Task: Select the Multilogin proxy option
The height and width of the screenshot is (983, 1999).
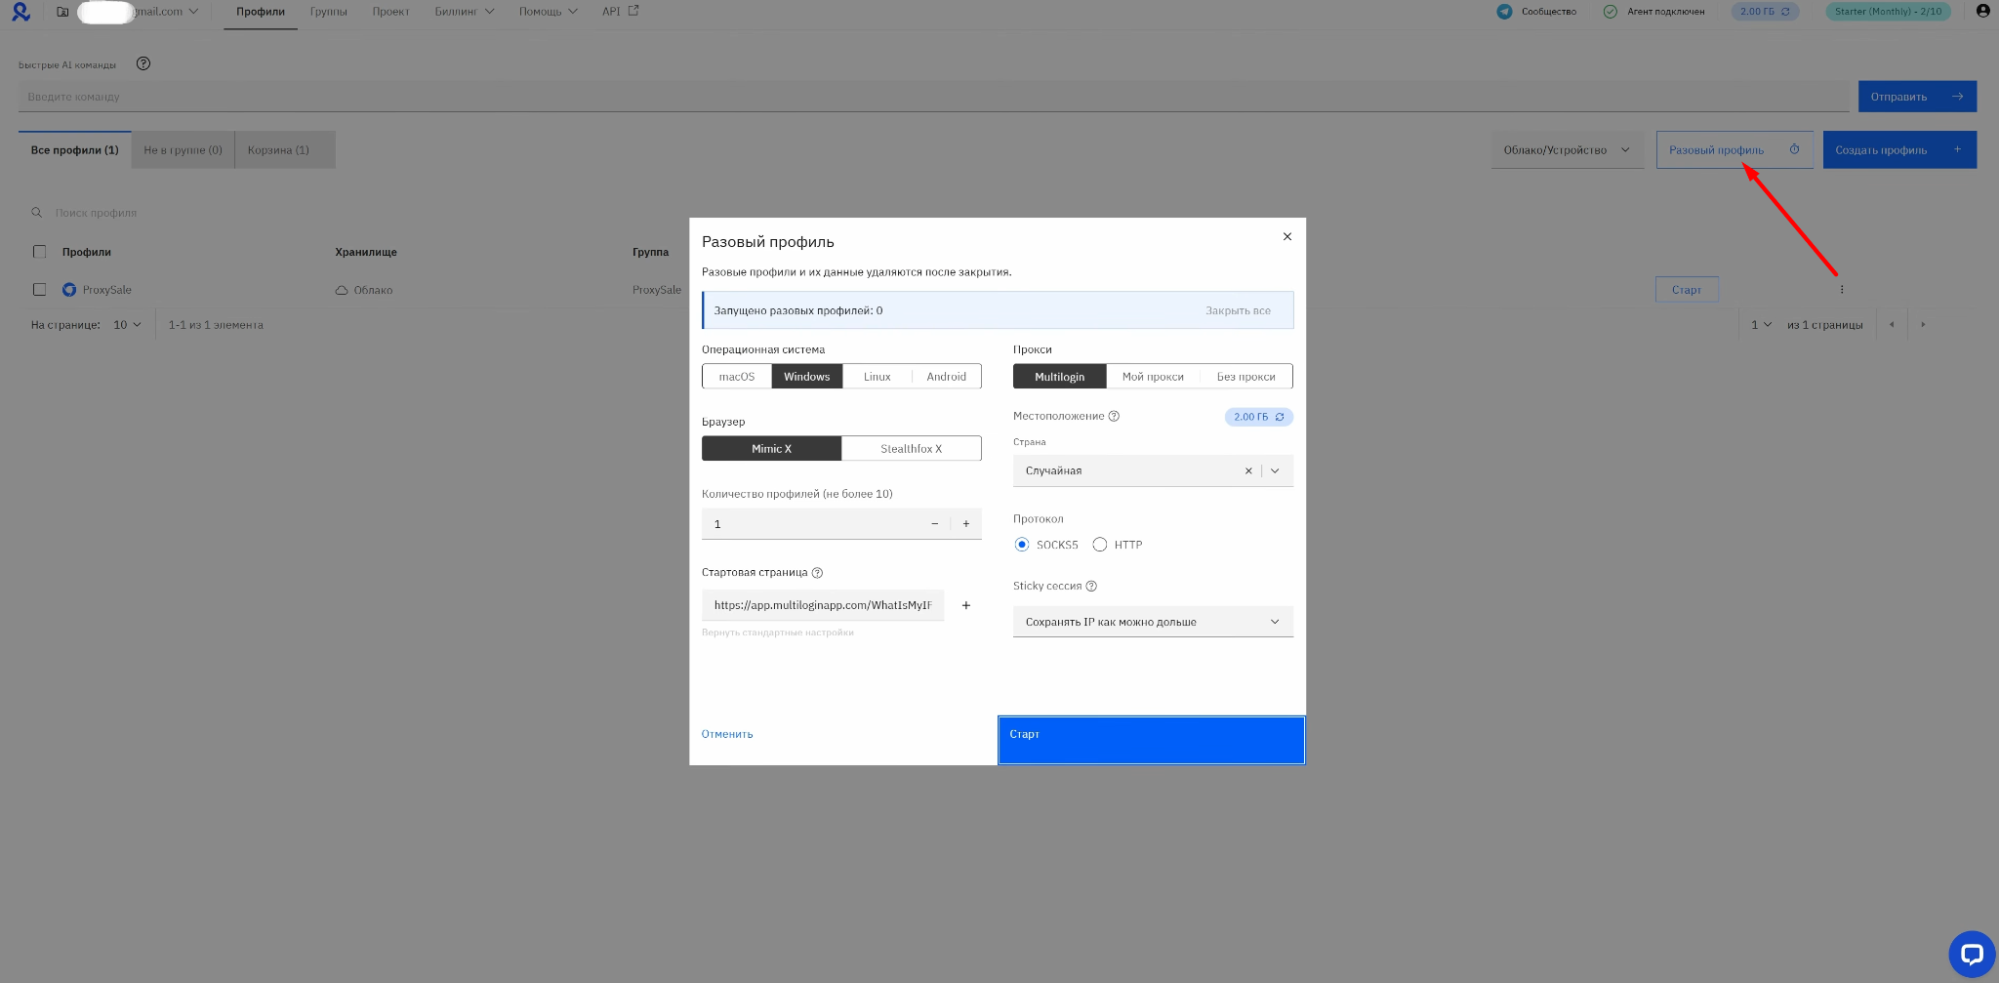Action: [1059, 377]
